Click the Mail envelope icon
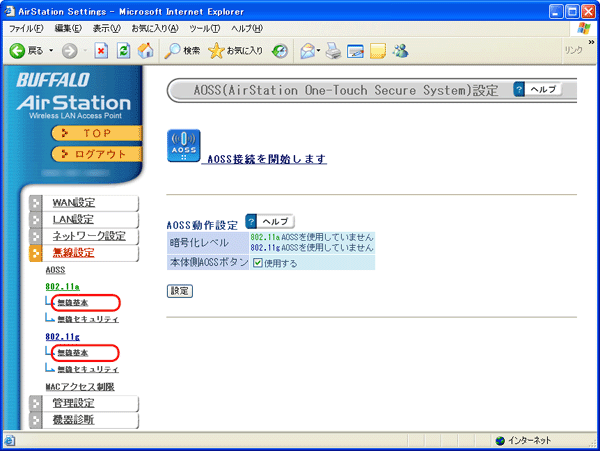 pyautogui.click(x=308, y=50)
